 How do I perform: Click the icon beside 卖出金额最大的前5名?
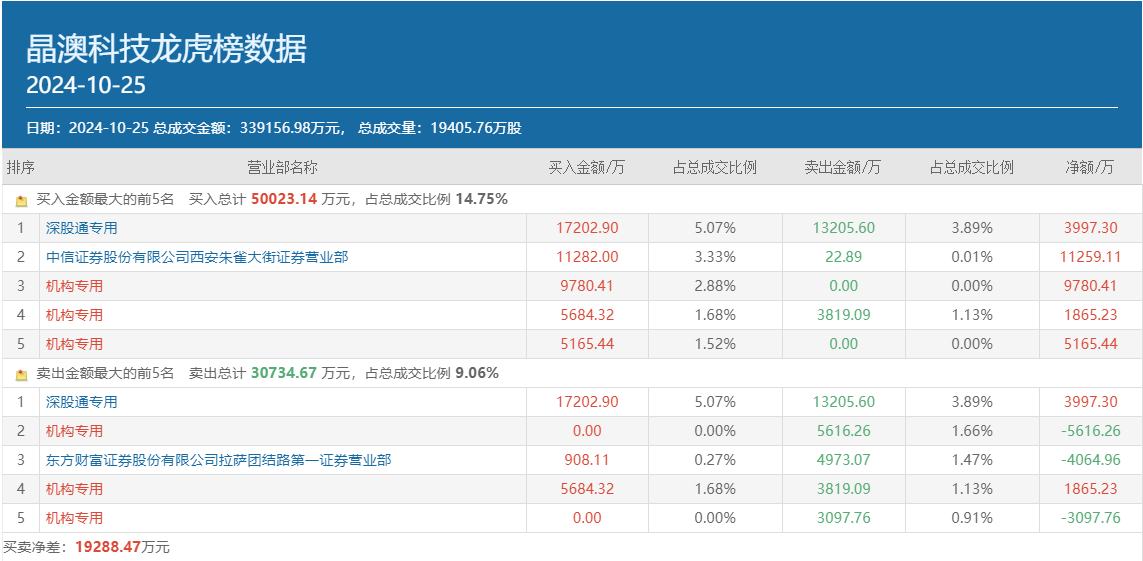[x=21, y=374]
